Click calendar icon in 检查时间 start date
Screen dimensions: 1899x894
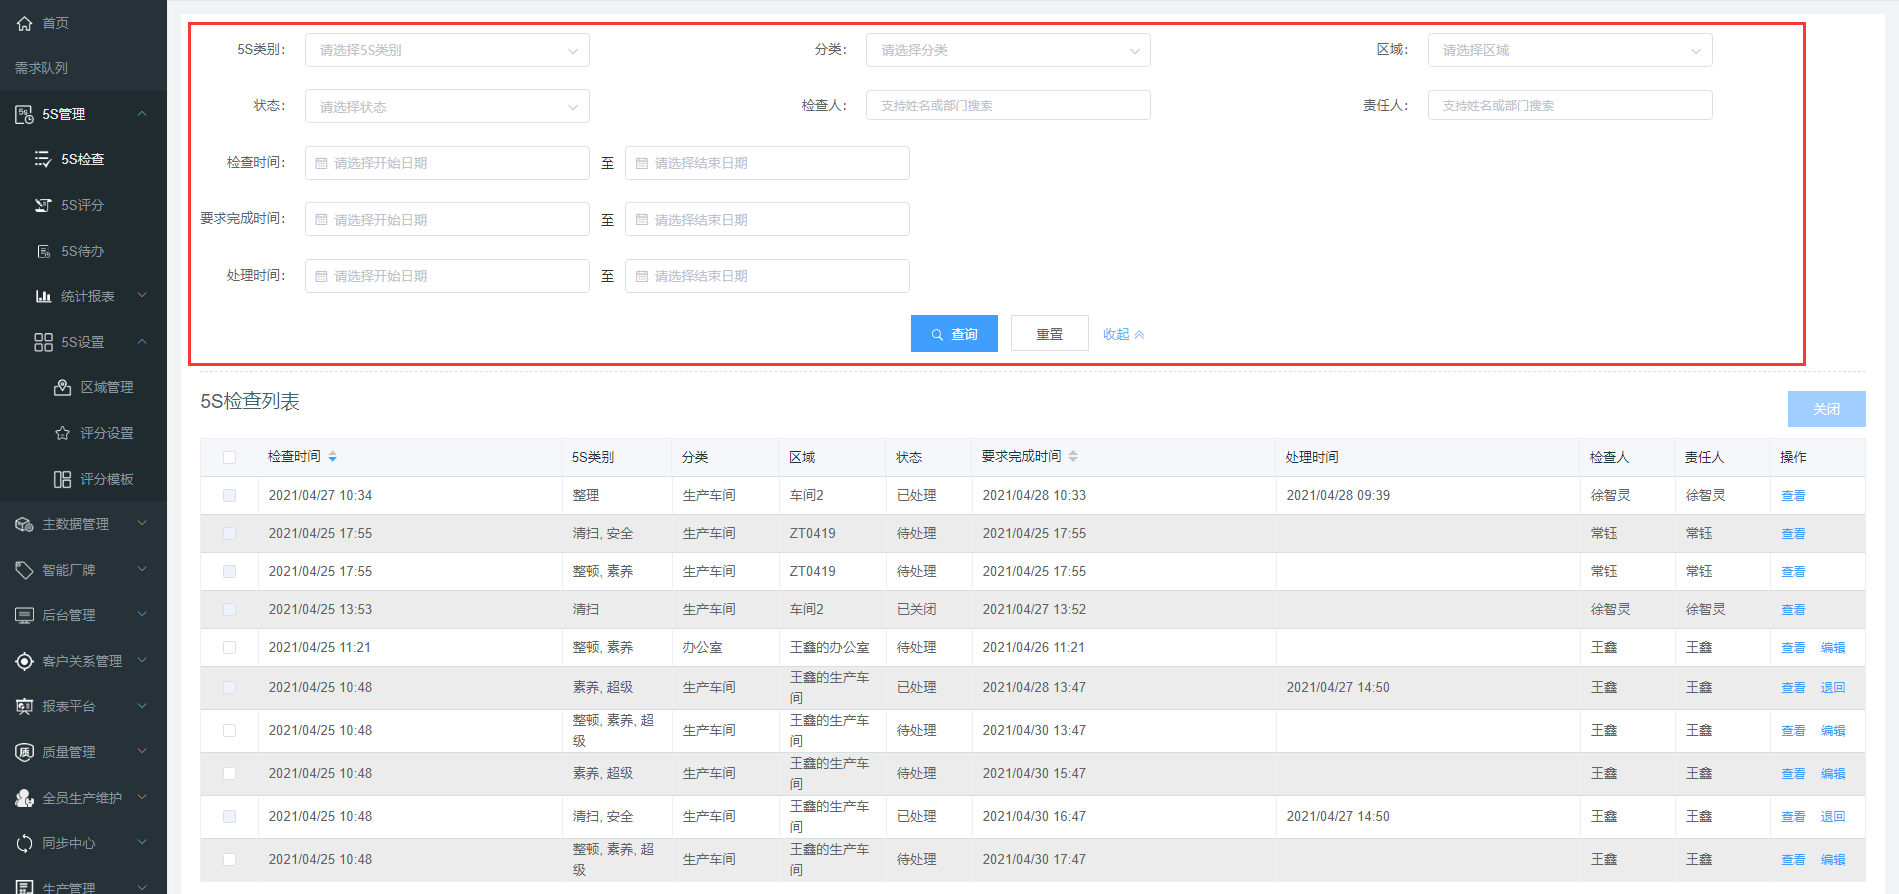click(x=321, y=163)
